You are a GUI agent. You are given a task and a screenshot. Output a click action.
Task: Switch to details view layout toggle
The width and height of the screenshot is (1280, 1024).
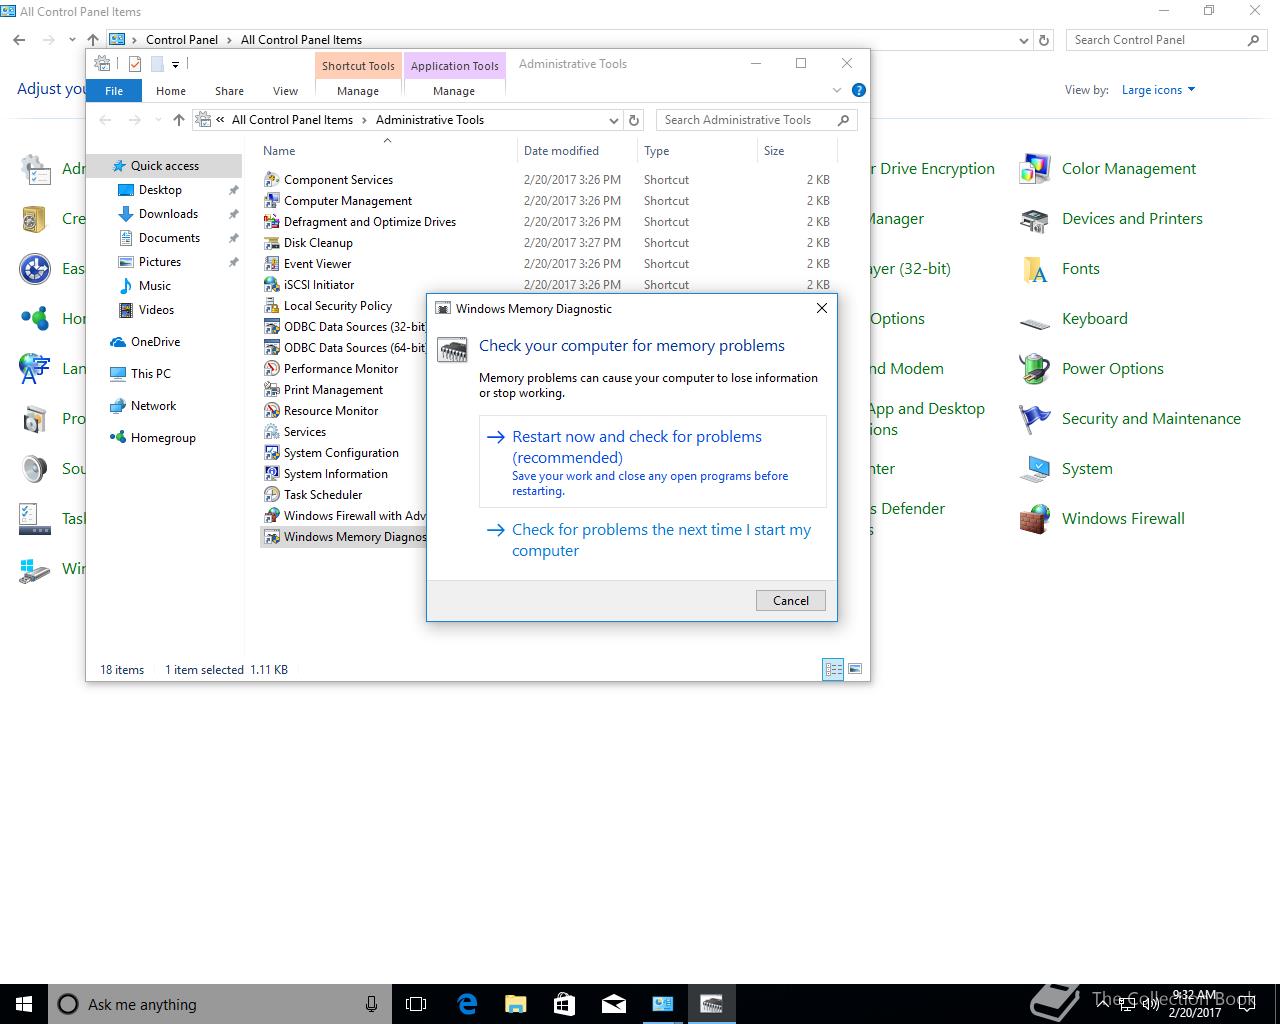(833, 669)
